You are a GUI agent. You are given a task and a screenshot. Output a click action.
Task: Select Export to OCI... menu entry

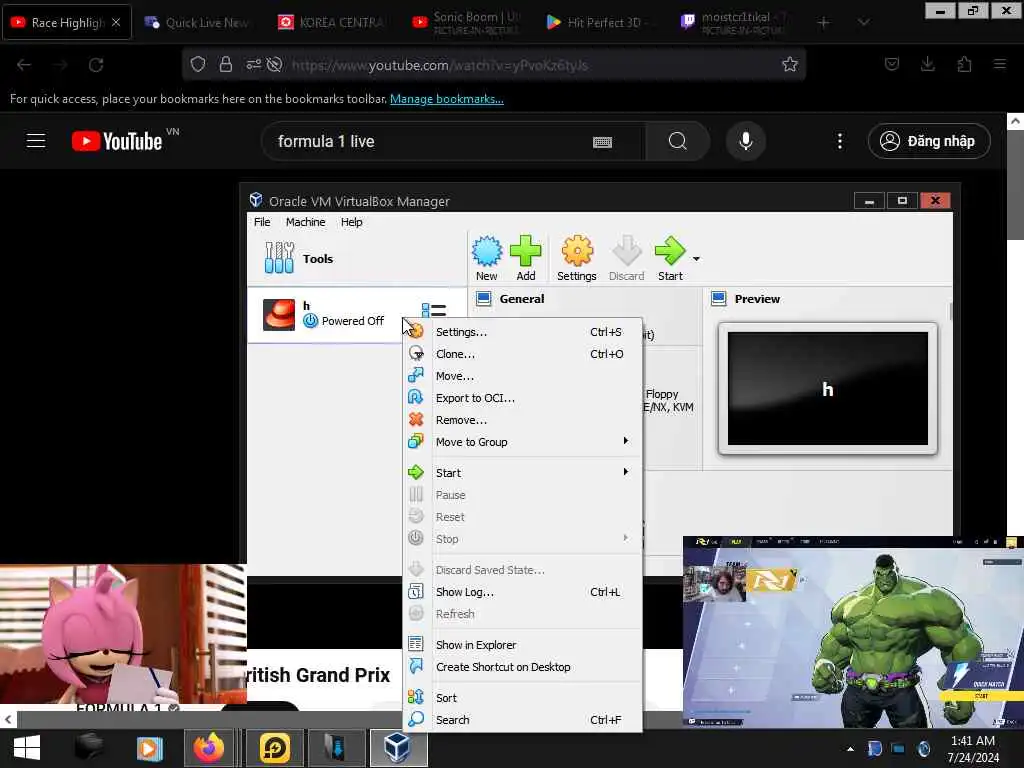click(522, 398)
